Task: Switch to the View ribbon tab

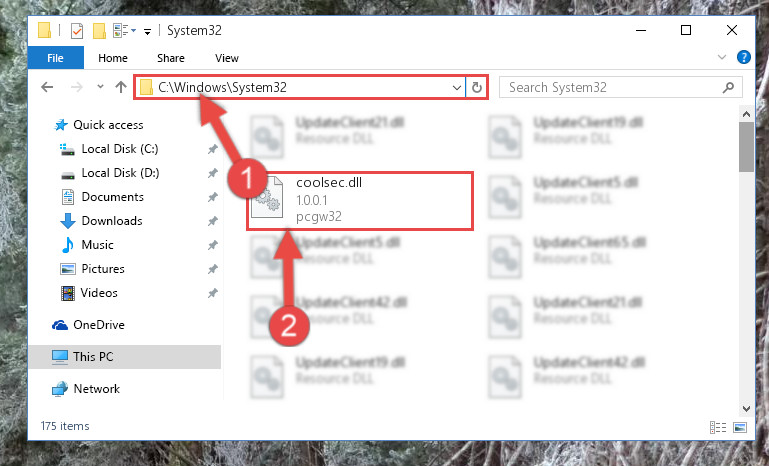Action: pyautogui.click(x=227, y=58)
